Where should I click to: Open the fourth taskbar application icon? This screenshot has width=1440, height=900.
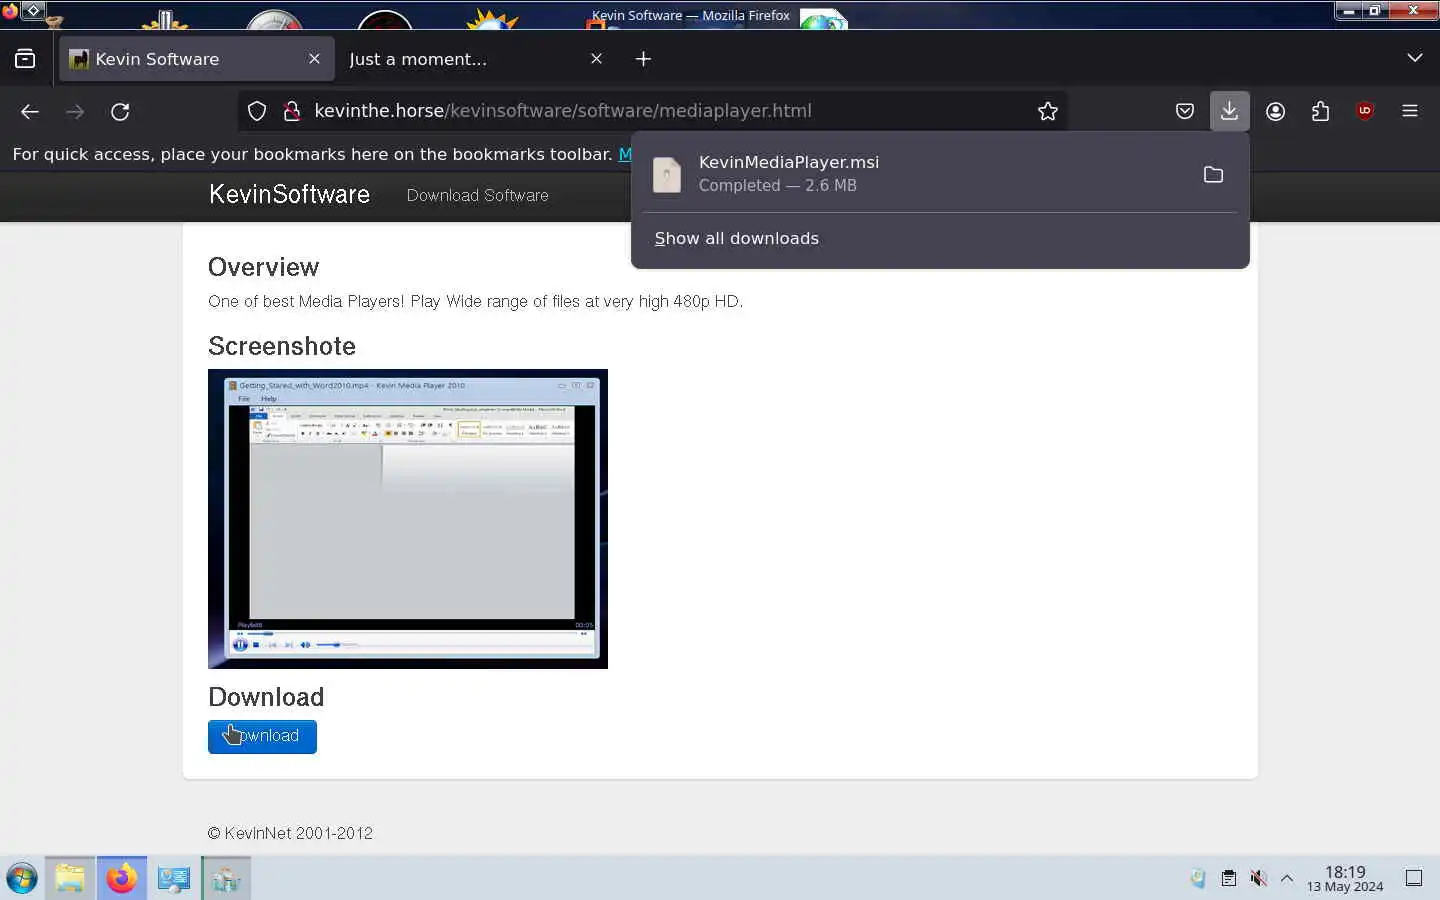pyautogui.click(x=226, y=878)
